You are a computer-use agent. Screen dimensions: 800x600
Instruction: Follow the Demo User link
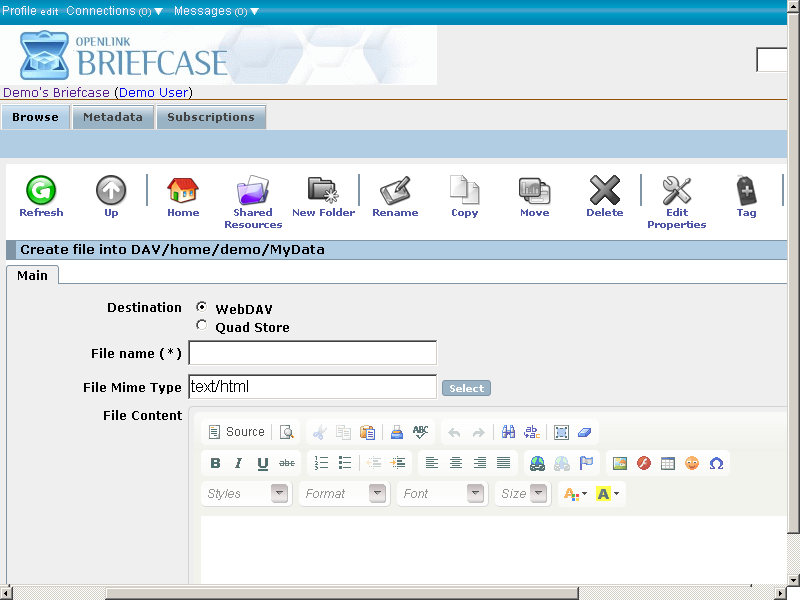pos(153,92)
